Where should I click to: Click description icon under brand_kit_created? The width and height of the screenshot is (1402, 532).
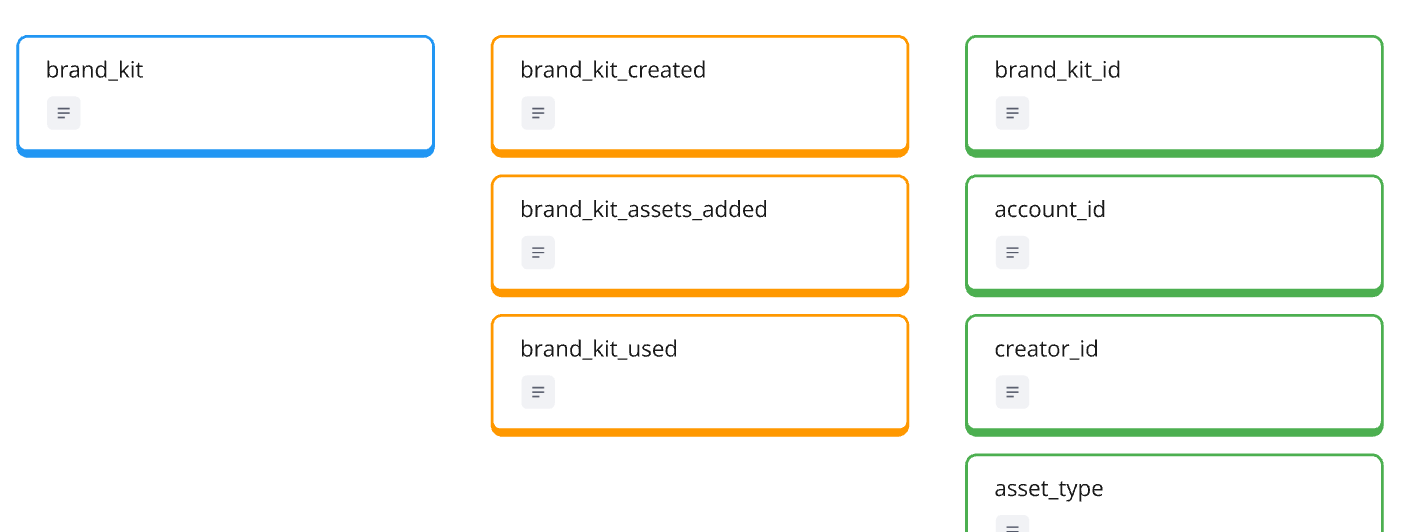coord(538,113)
